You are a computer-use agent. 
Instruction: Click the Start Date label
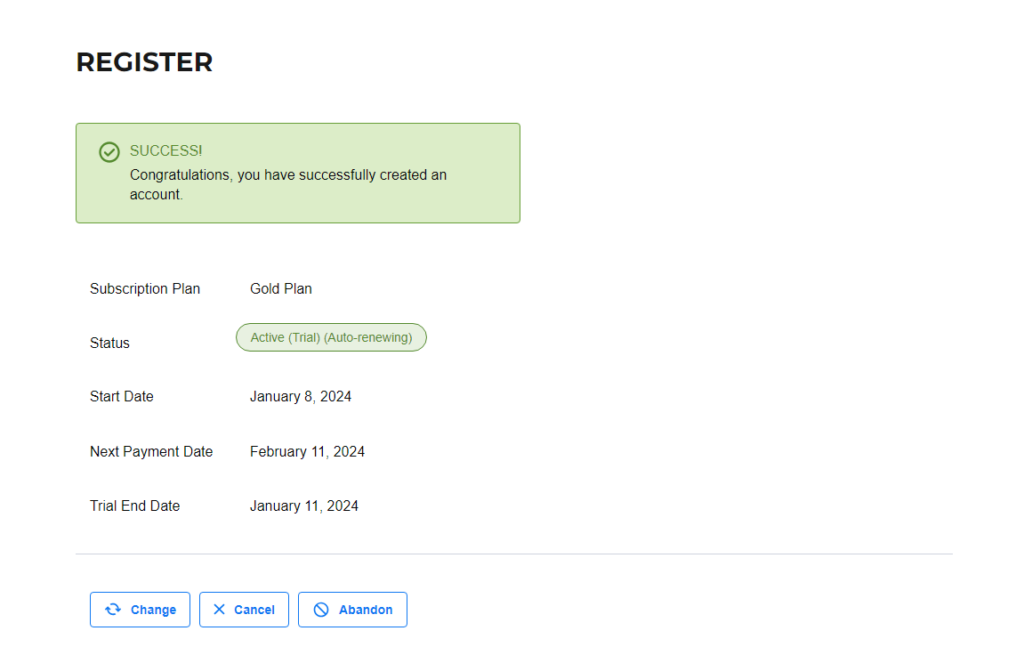[x=121, y=396]
